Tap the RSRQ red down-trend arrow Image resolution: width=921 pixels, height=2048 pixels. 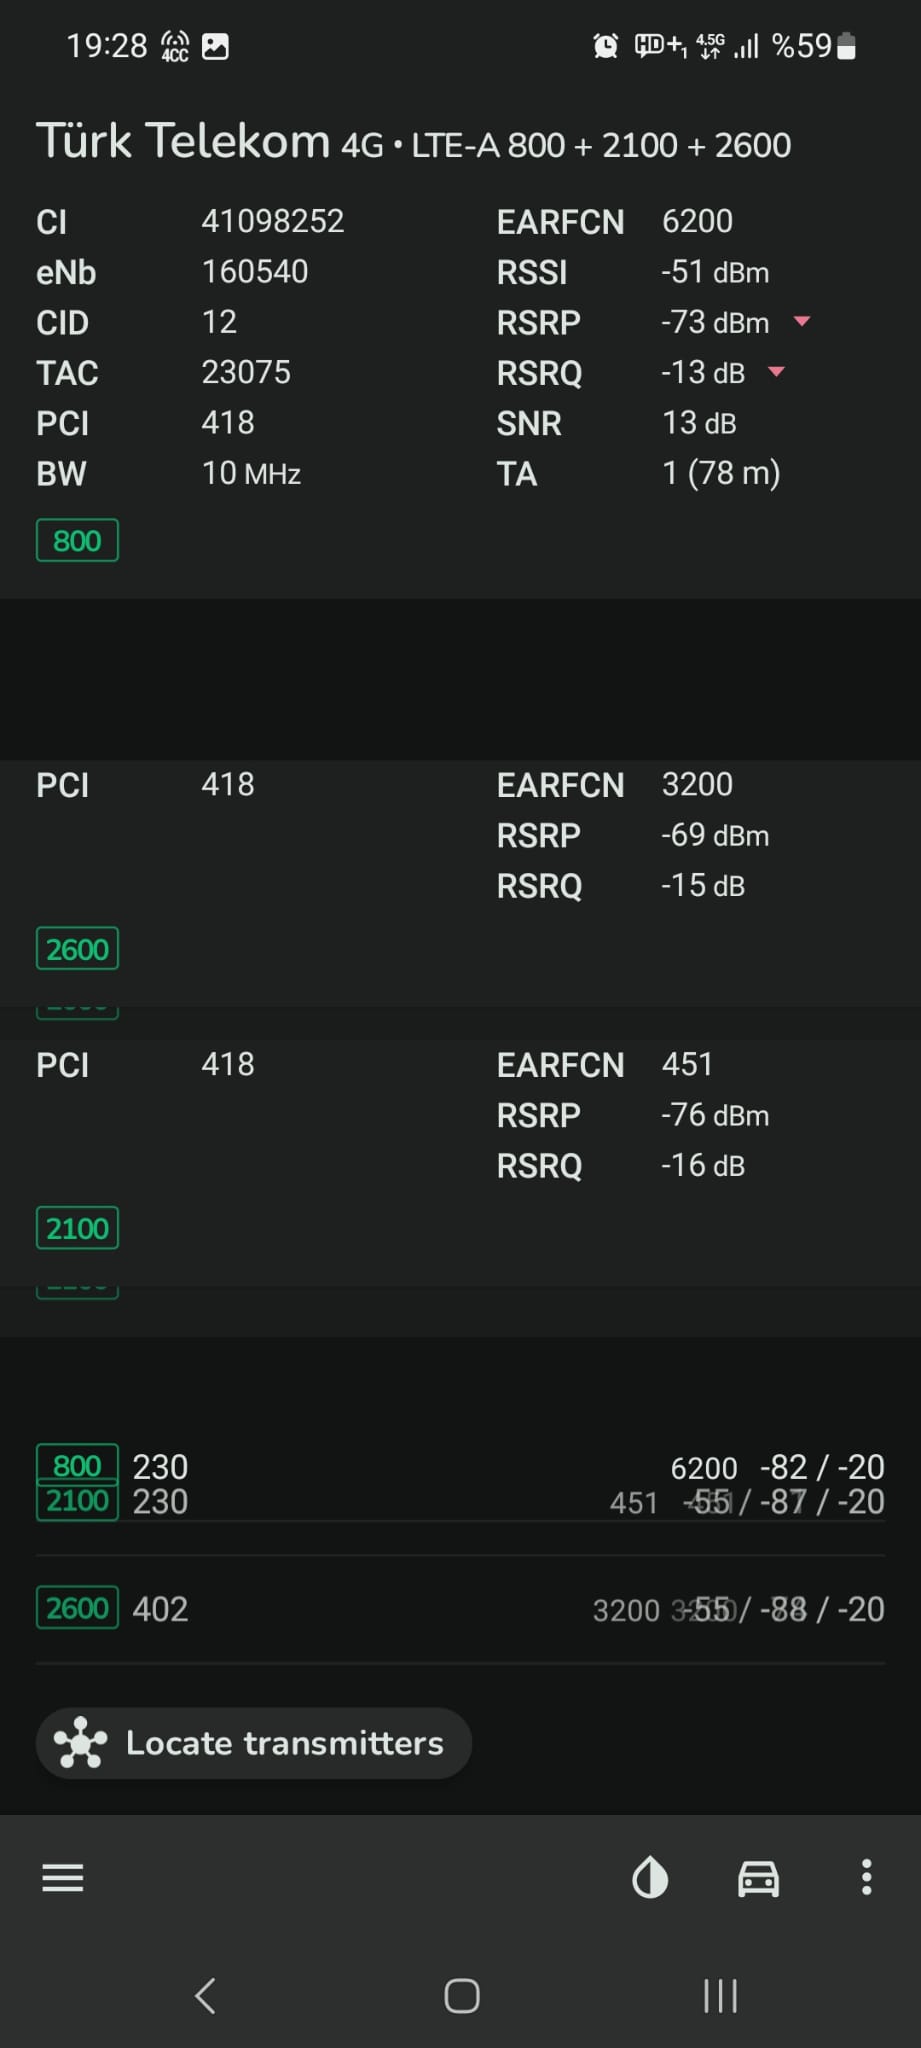pos(776,372)
